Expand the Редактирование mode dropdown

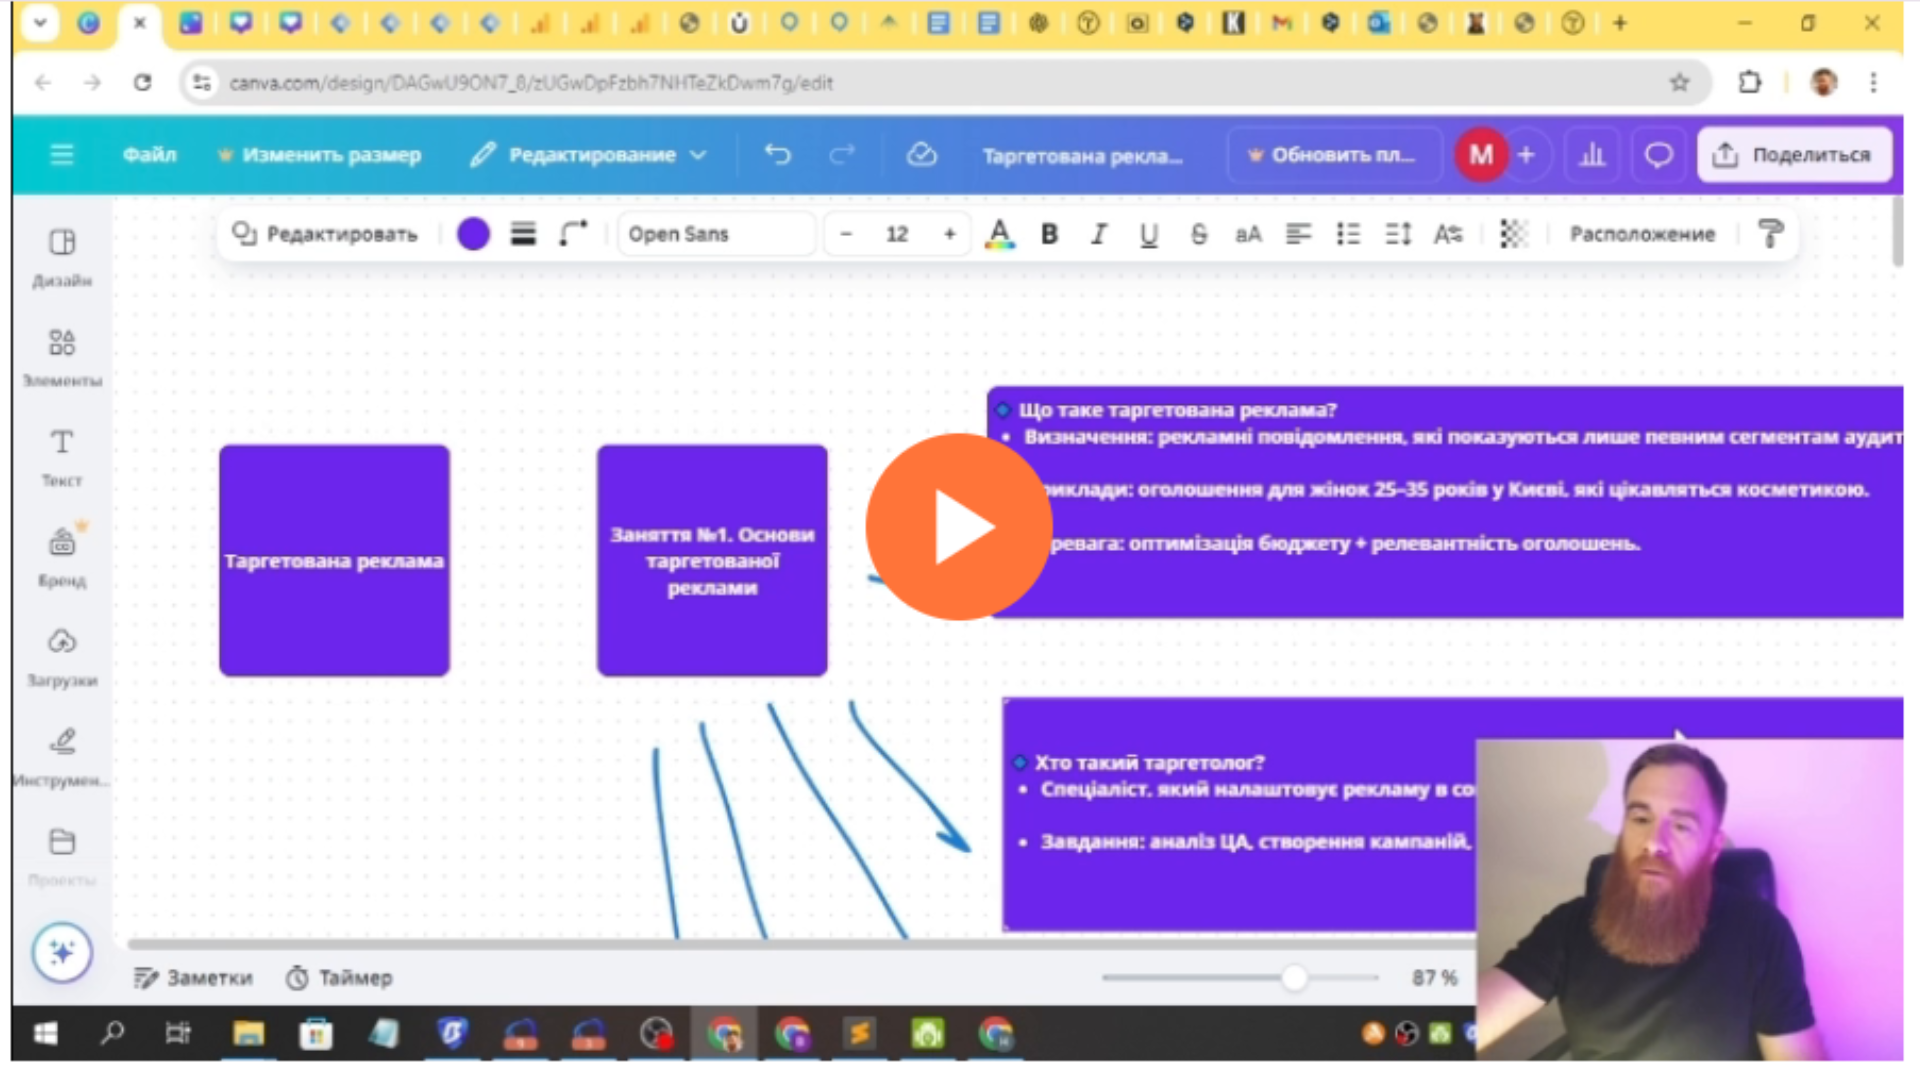pyautogui.click(x=590, y=155)
